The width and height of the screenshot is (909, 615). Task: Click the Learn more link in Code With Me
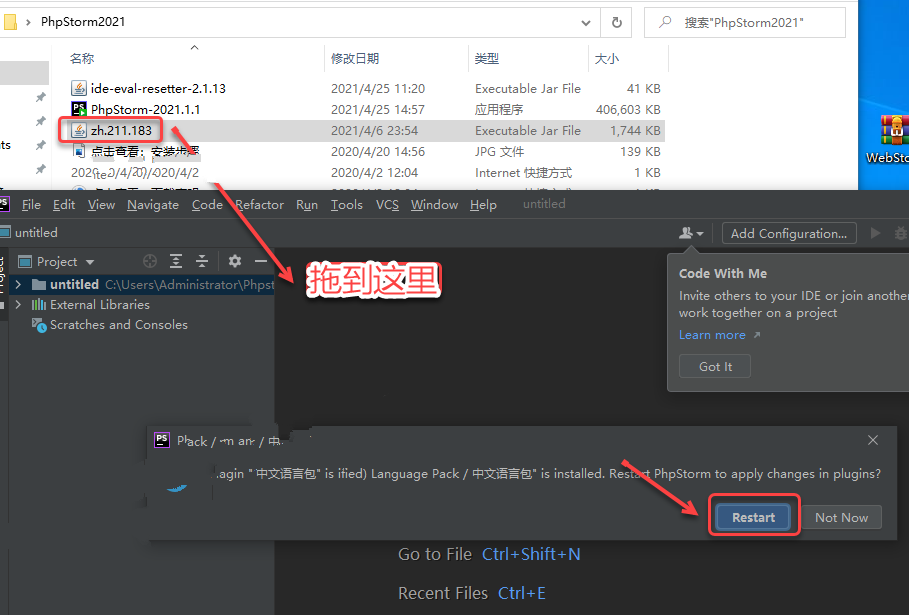coord(712,334)
